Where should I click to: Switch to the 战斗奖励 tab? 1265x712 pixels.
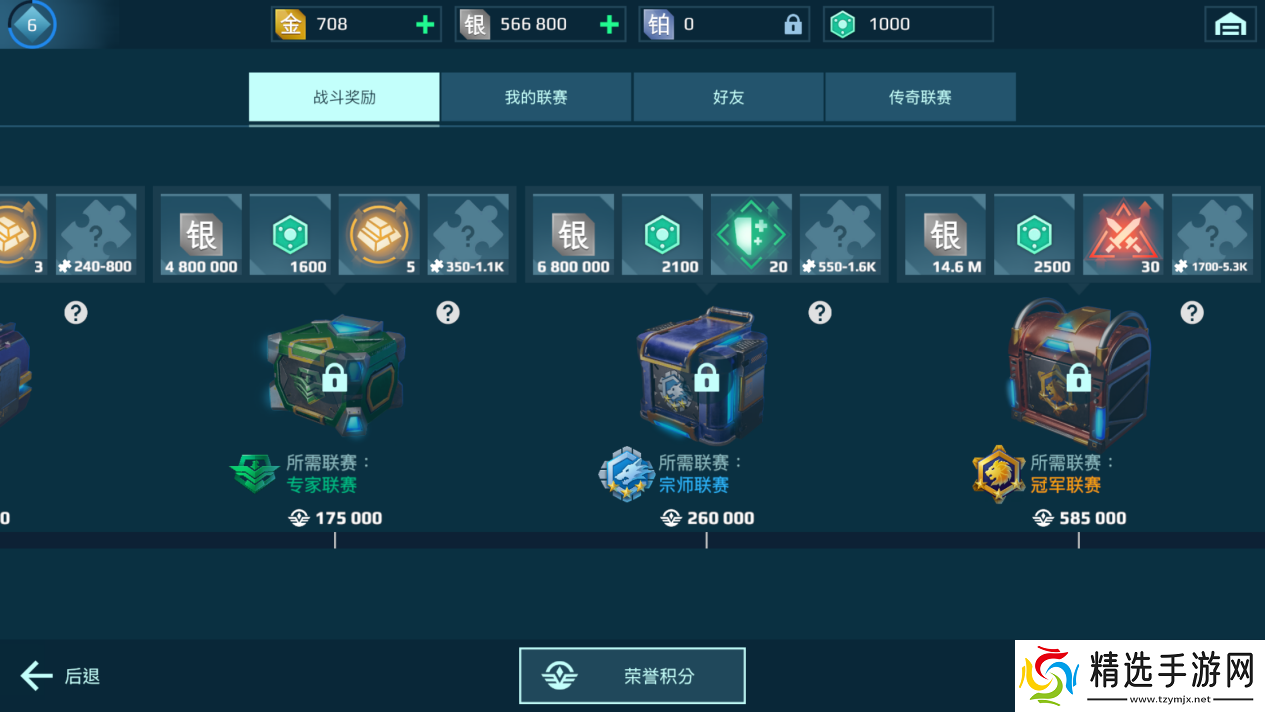[344, 97]
